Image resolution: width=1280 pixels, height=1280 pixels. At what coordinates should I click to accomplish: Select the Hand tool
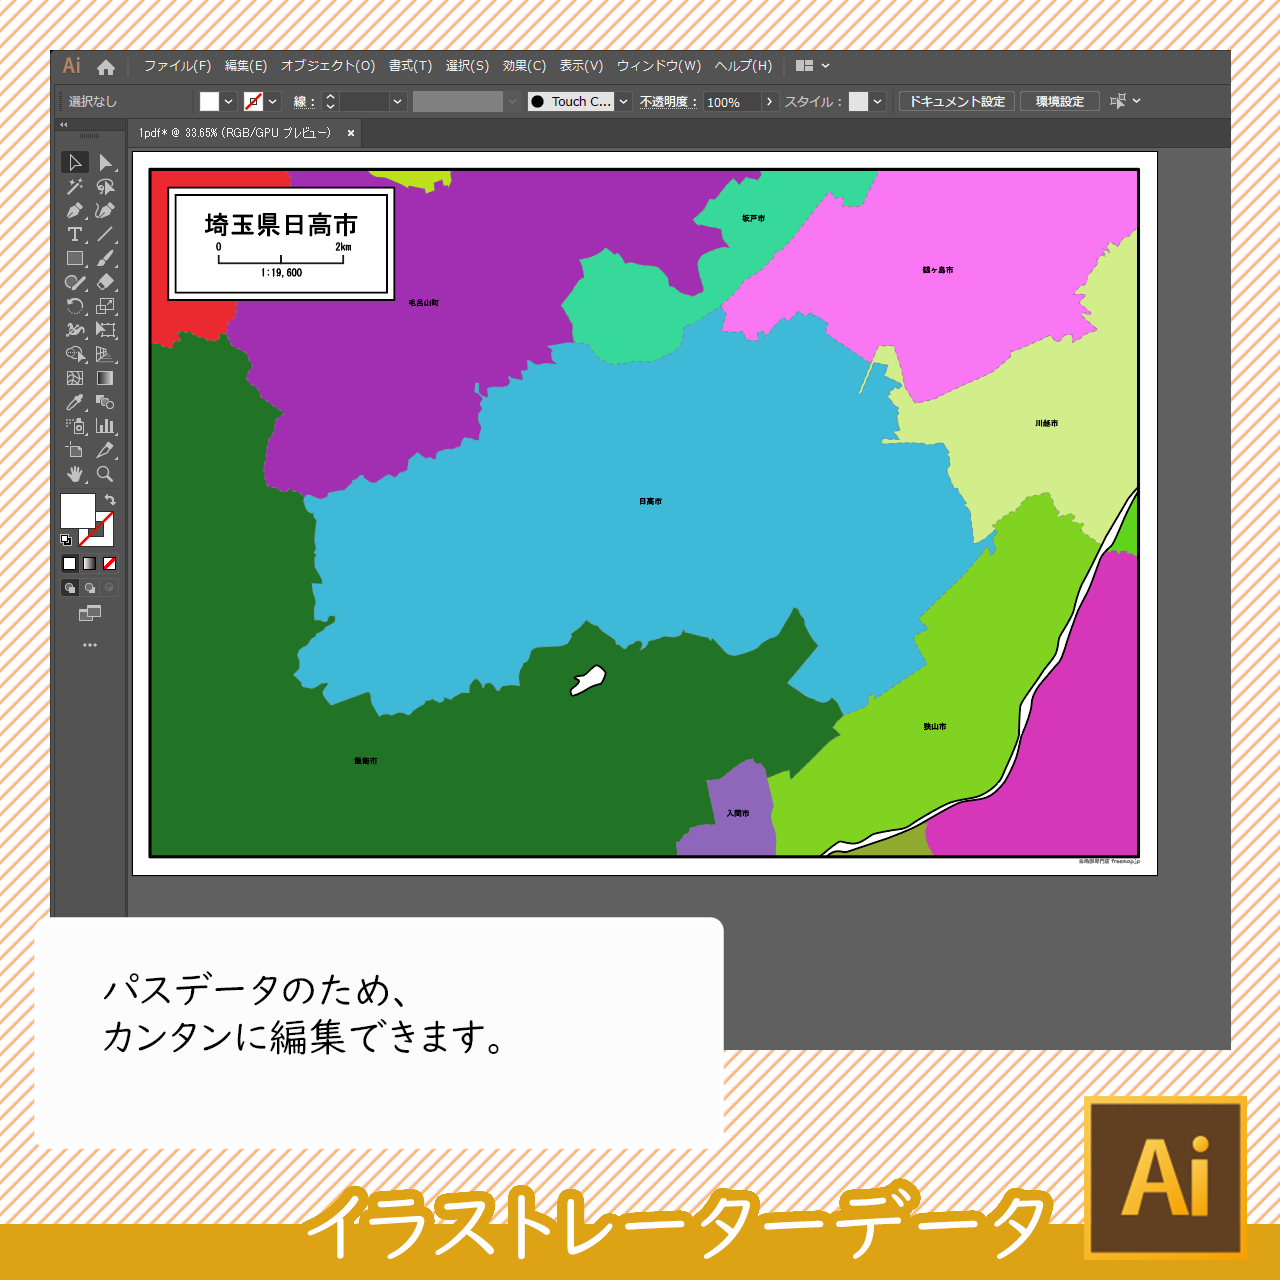[75, 474]
